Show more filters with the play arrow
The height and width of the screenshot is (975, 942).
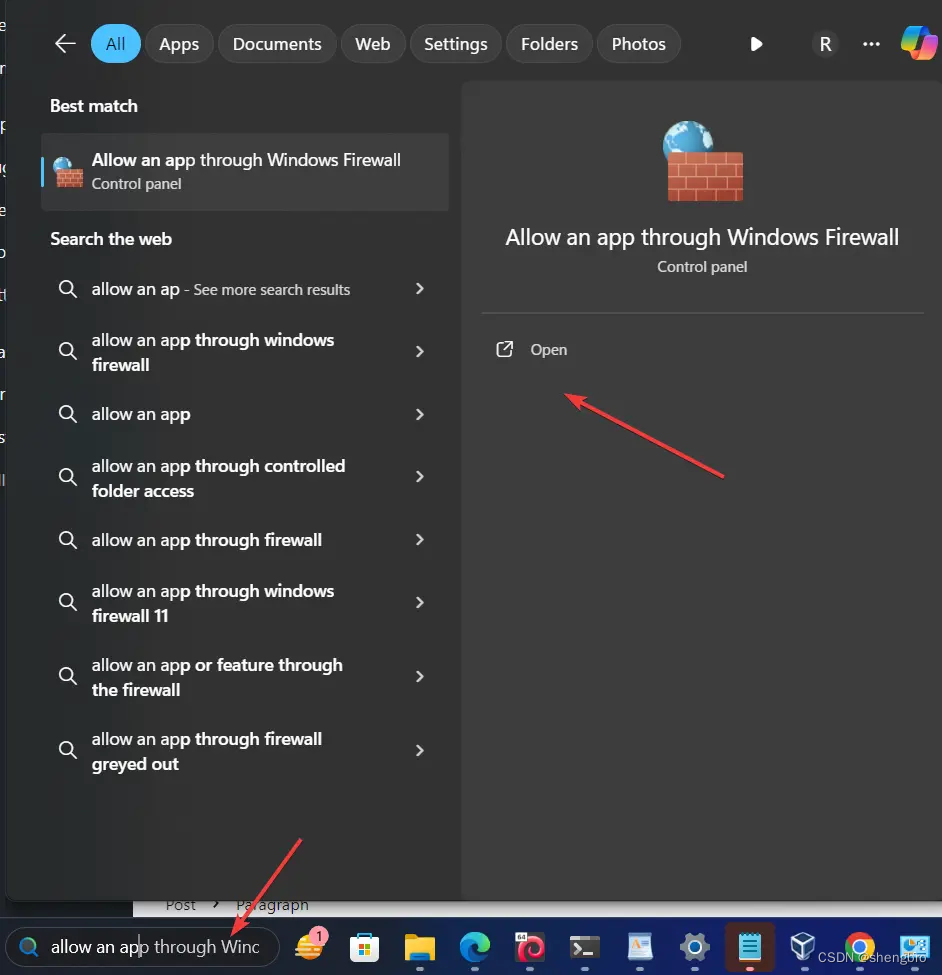pos(756,44)
